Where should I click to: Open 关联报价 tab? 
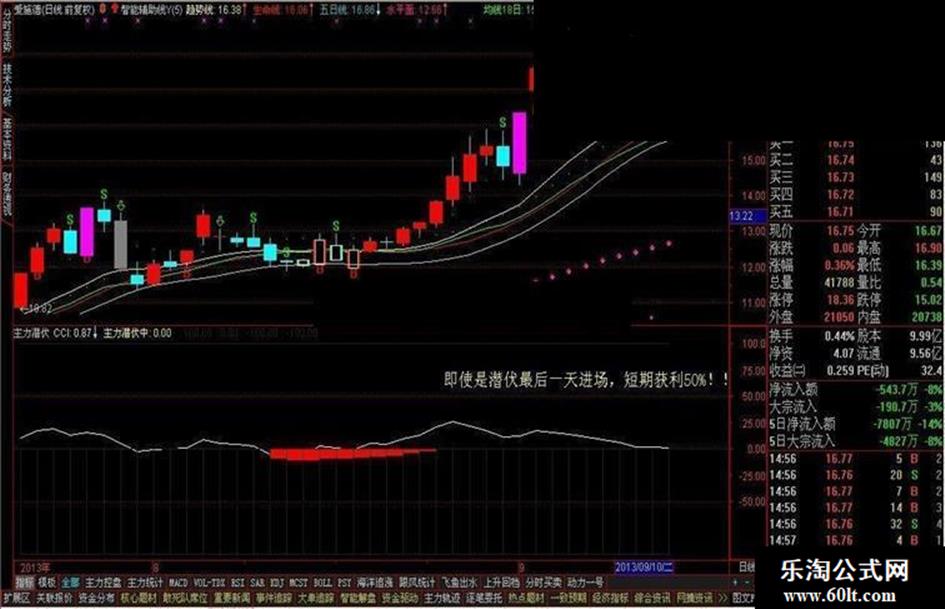54,598
